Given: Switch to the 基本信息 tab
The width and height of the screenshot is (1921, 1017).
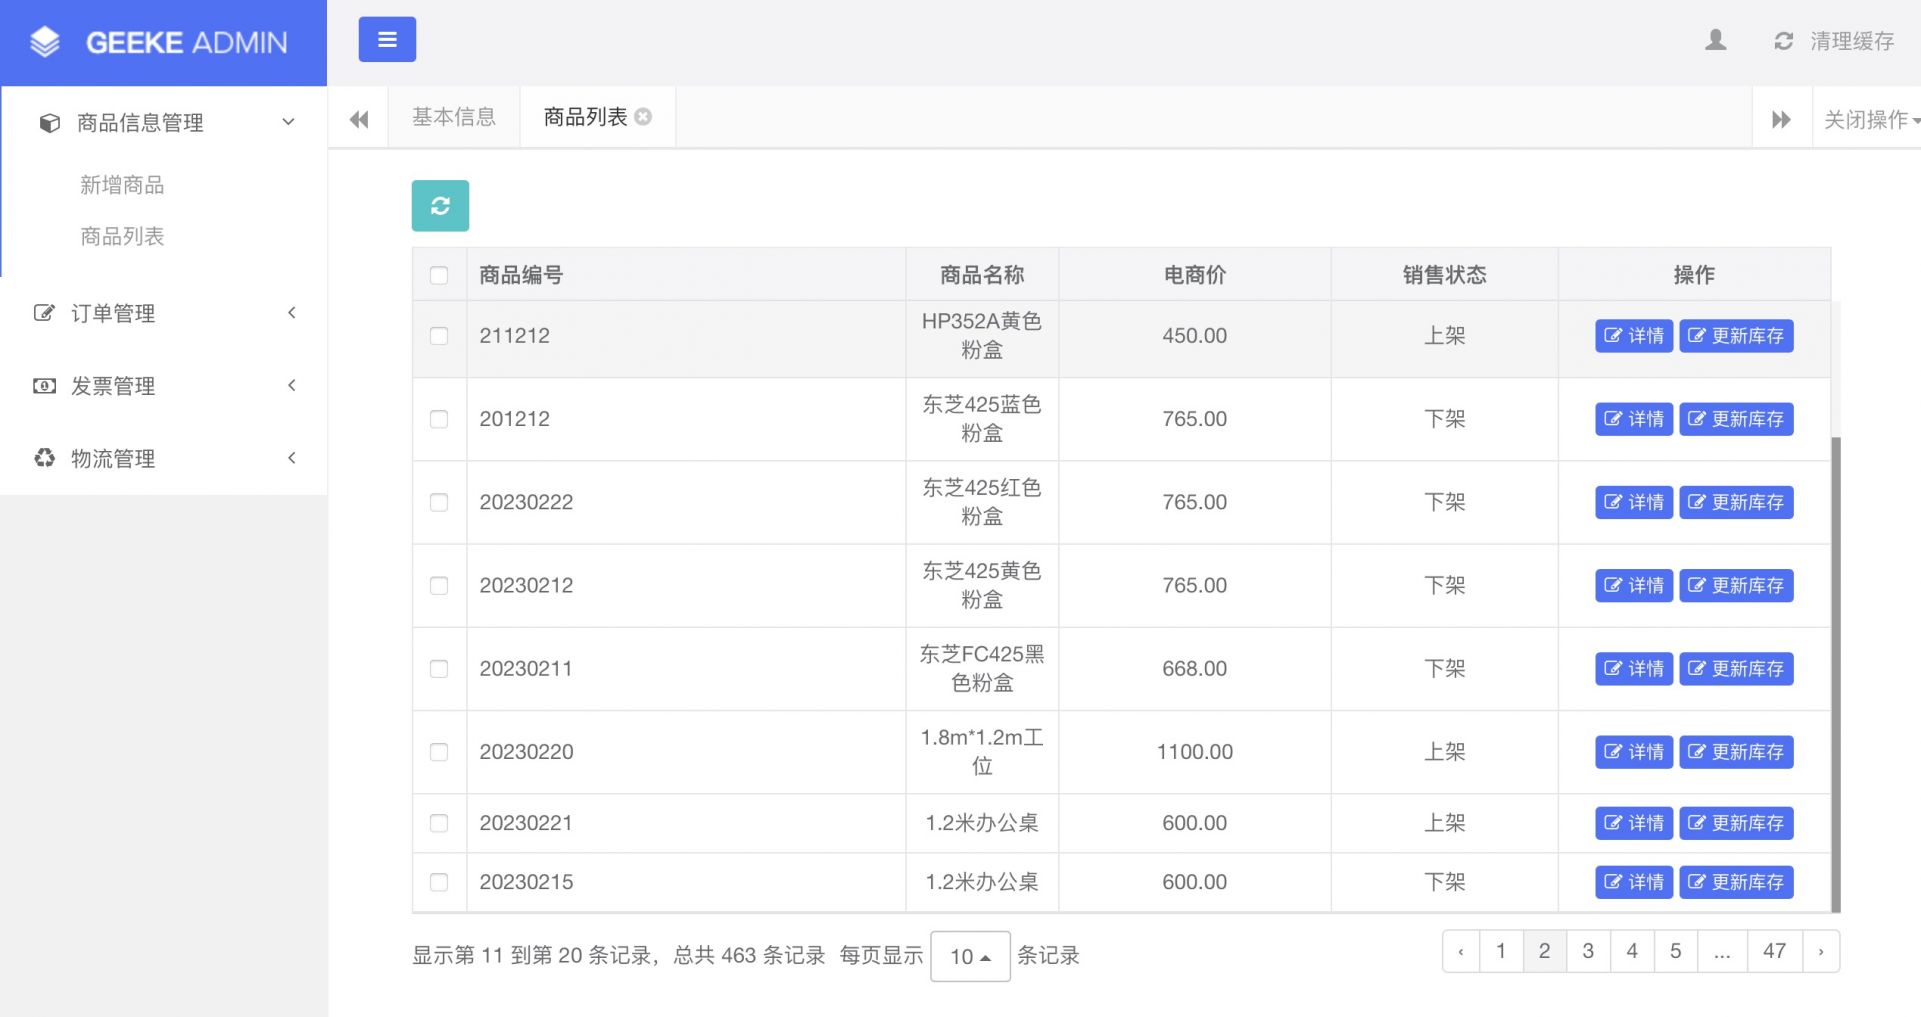Looking at the screenshot, I should (454, 117).
